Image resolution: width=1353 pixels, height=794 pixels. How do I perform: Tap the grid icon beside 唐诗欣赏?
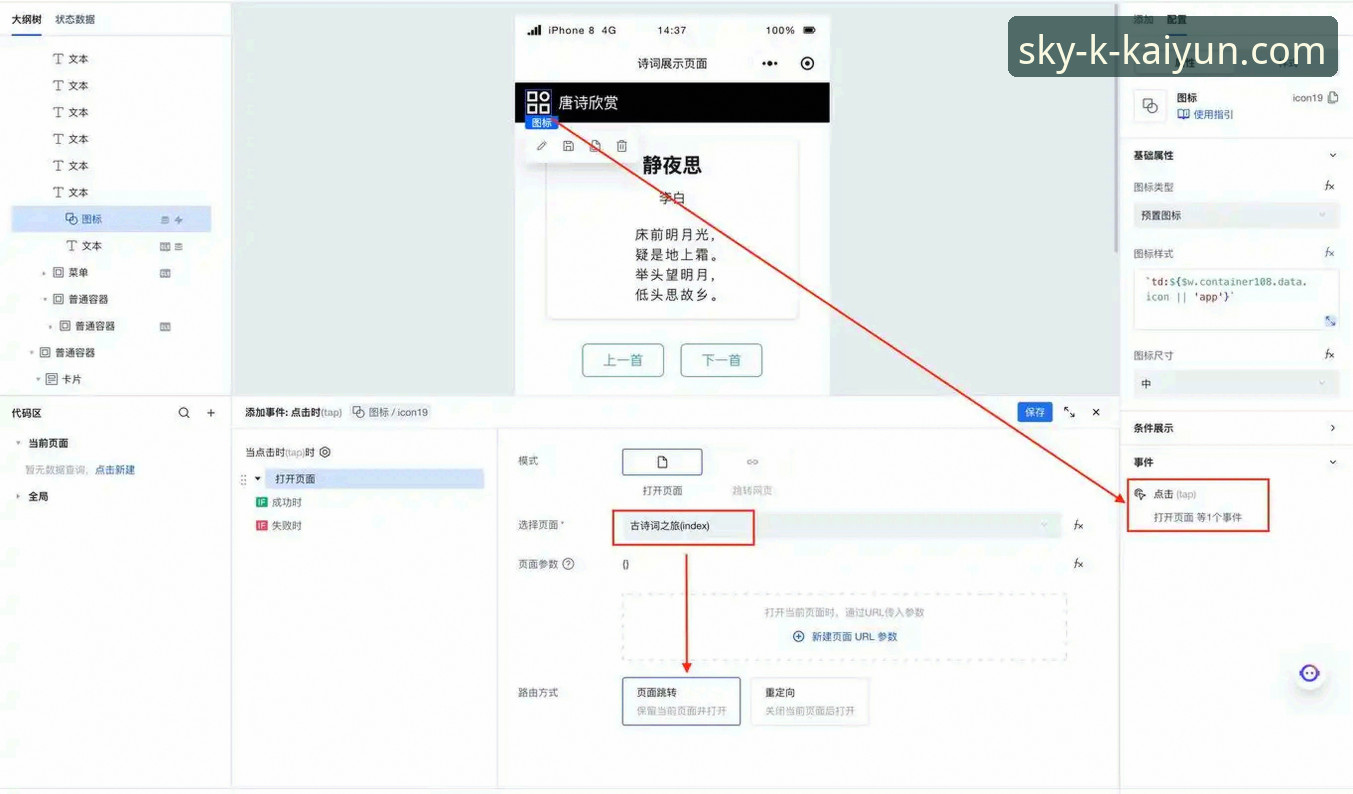(x=538, y=102)
